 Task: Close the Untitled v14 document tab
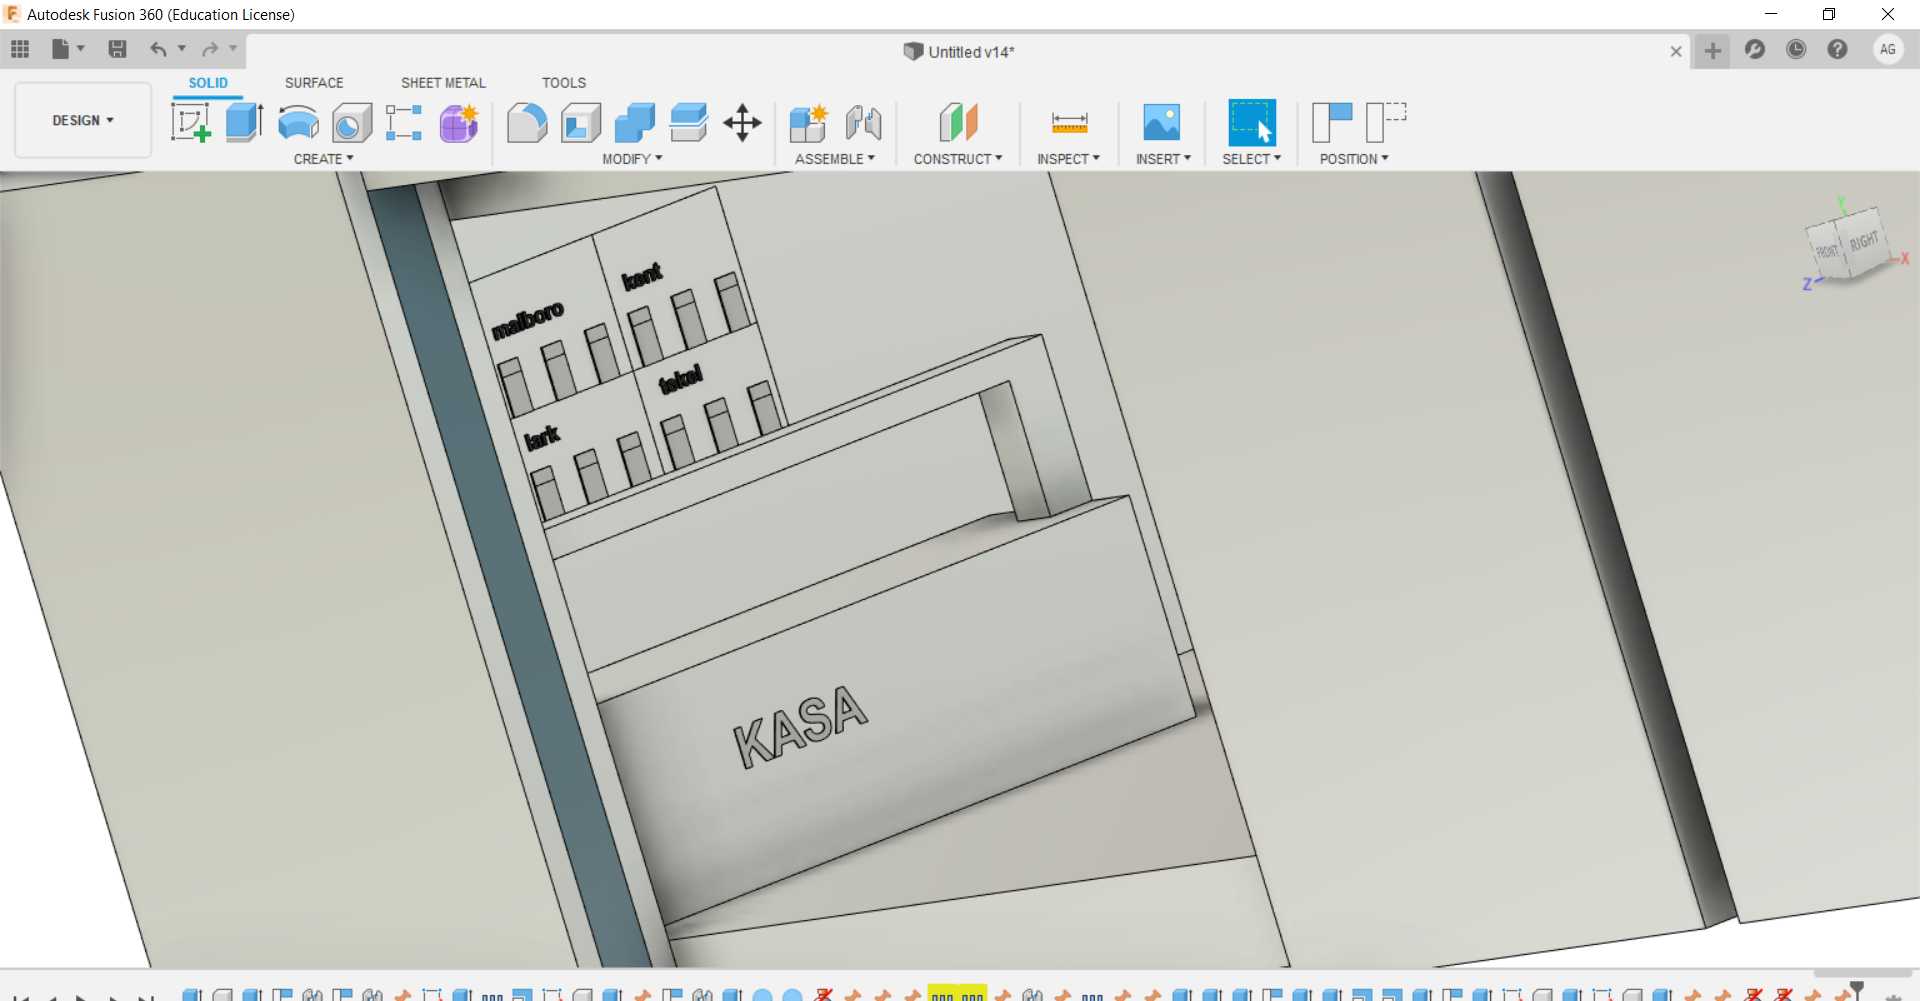[1676, 51]
